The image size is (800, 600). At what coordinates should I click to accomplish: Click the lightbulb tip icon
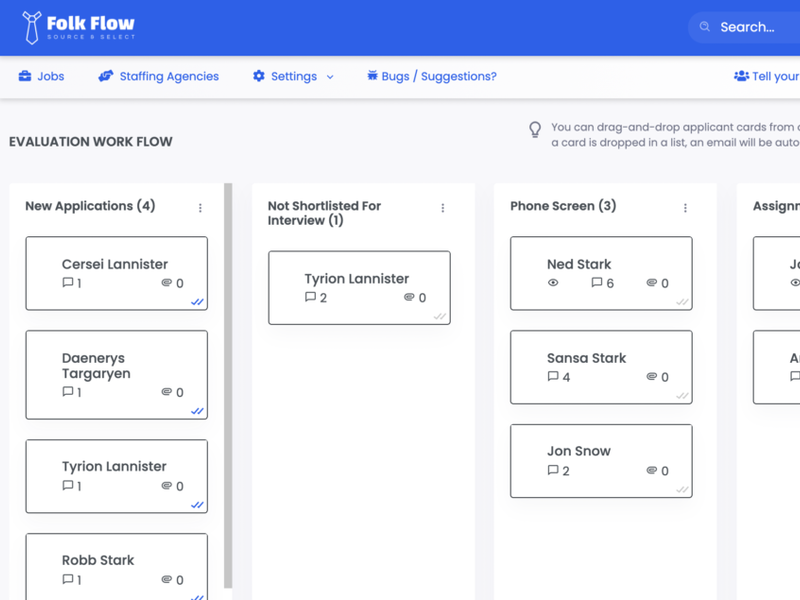(535, 131)
